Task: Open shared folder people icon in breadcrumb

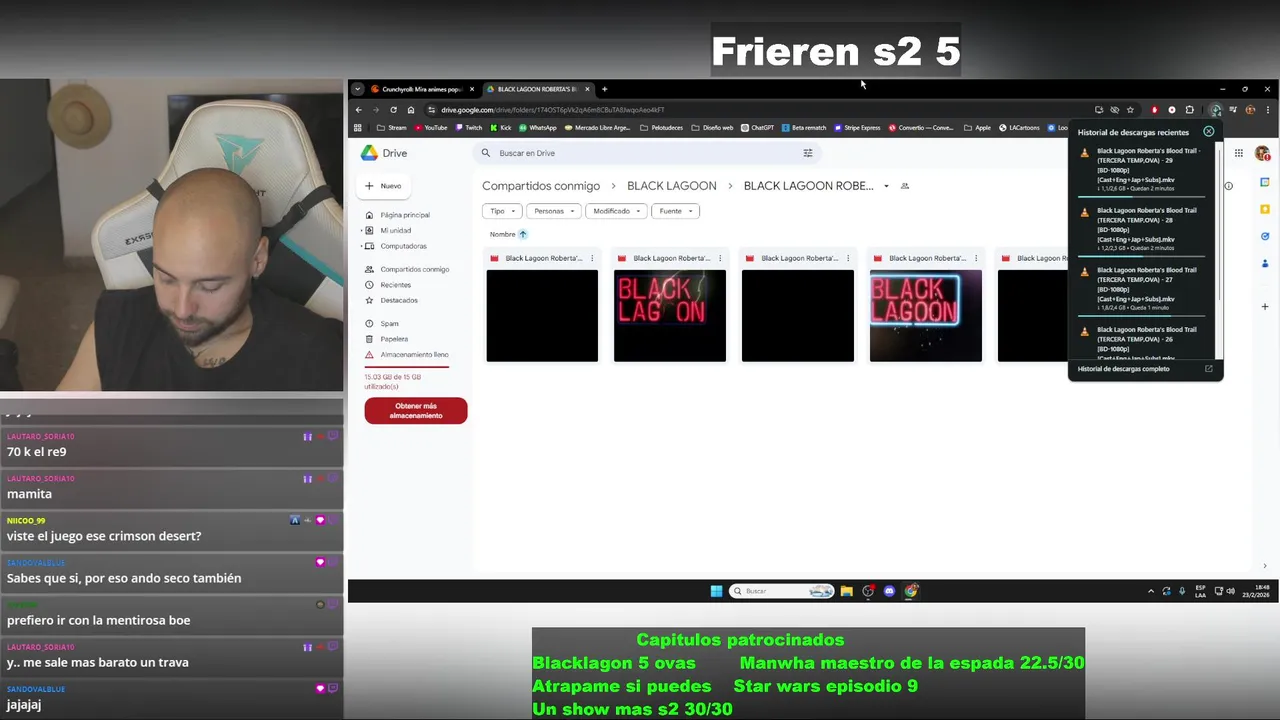Action: pyautogui.click(x=905, y=186)
